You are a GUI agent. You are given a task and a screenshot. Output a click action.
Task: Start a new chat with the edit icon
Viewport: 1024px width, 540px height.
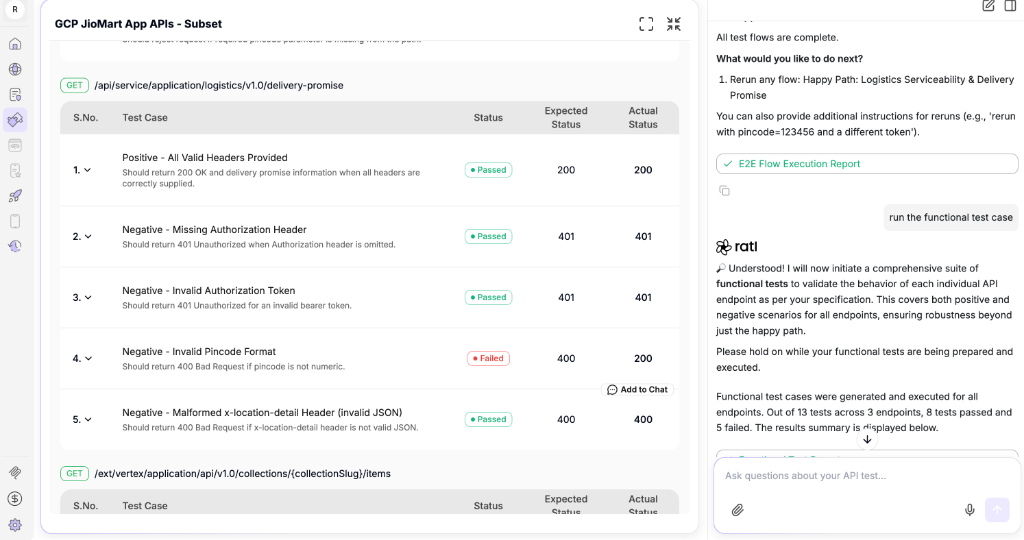pos(988,6)
